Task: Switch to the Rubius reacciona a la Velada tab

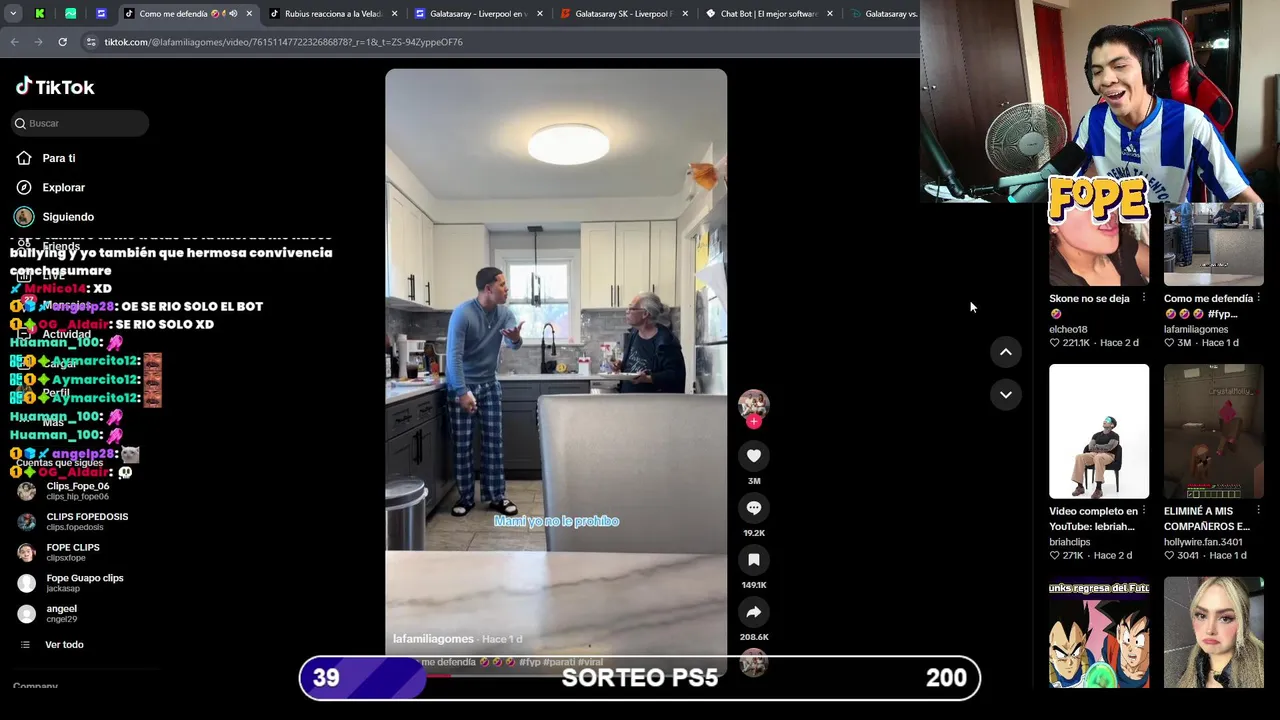Action: coord(333,14)
